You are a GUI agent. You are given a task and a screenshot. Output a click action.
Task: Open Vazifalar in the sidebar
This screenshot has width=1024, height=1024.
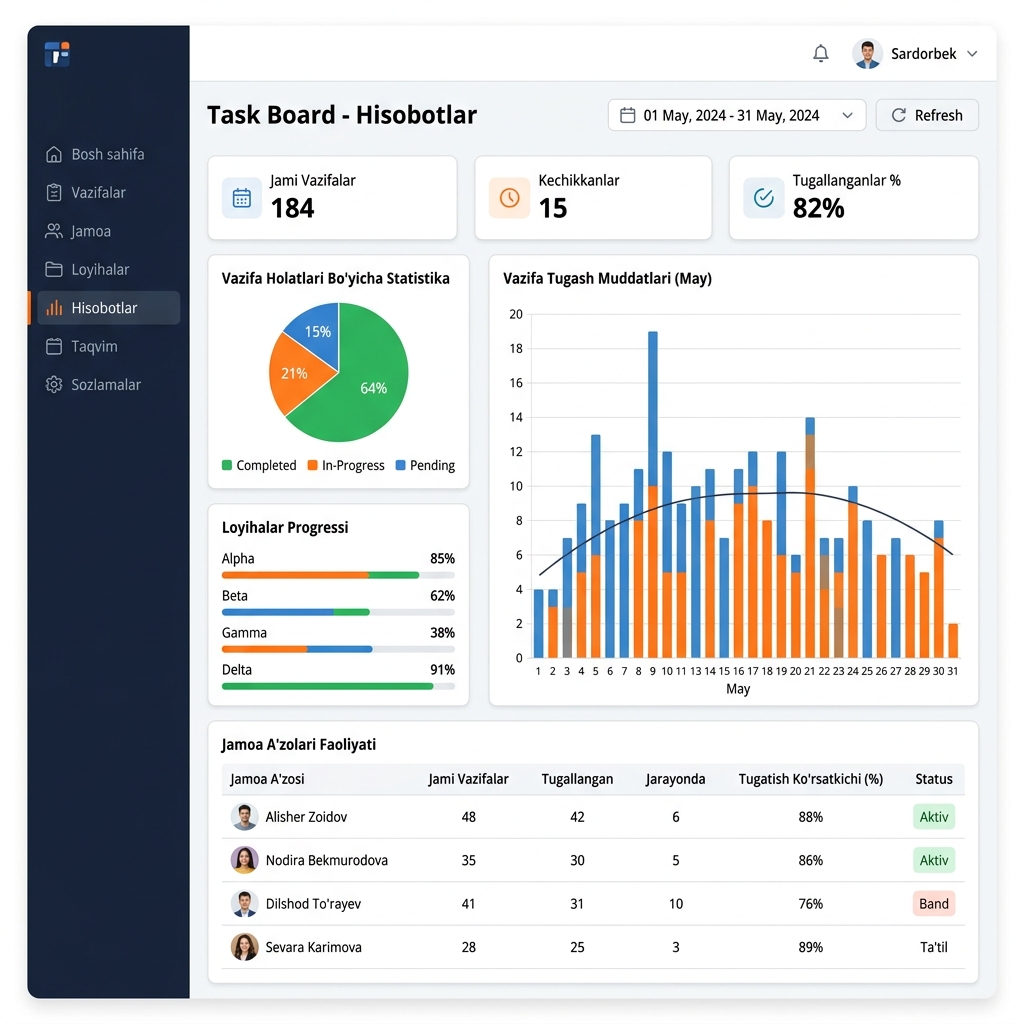[98, 193]
